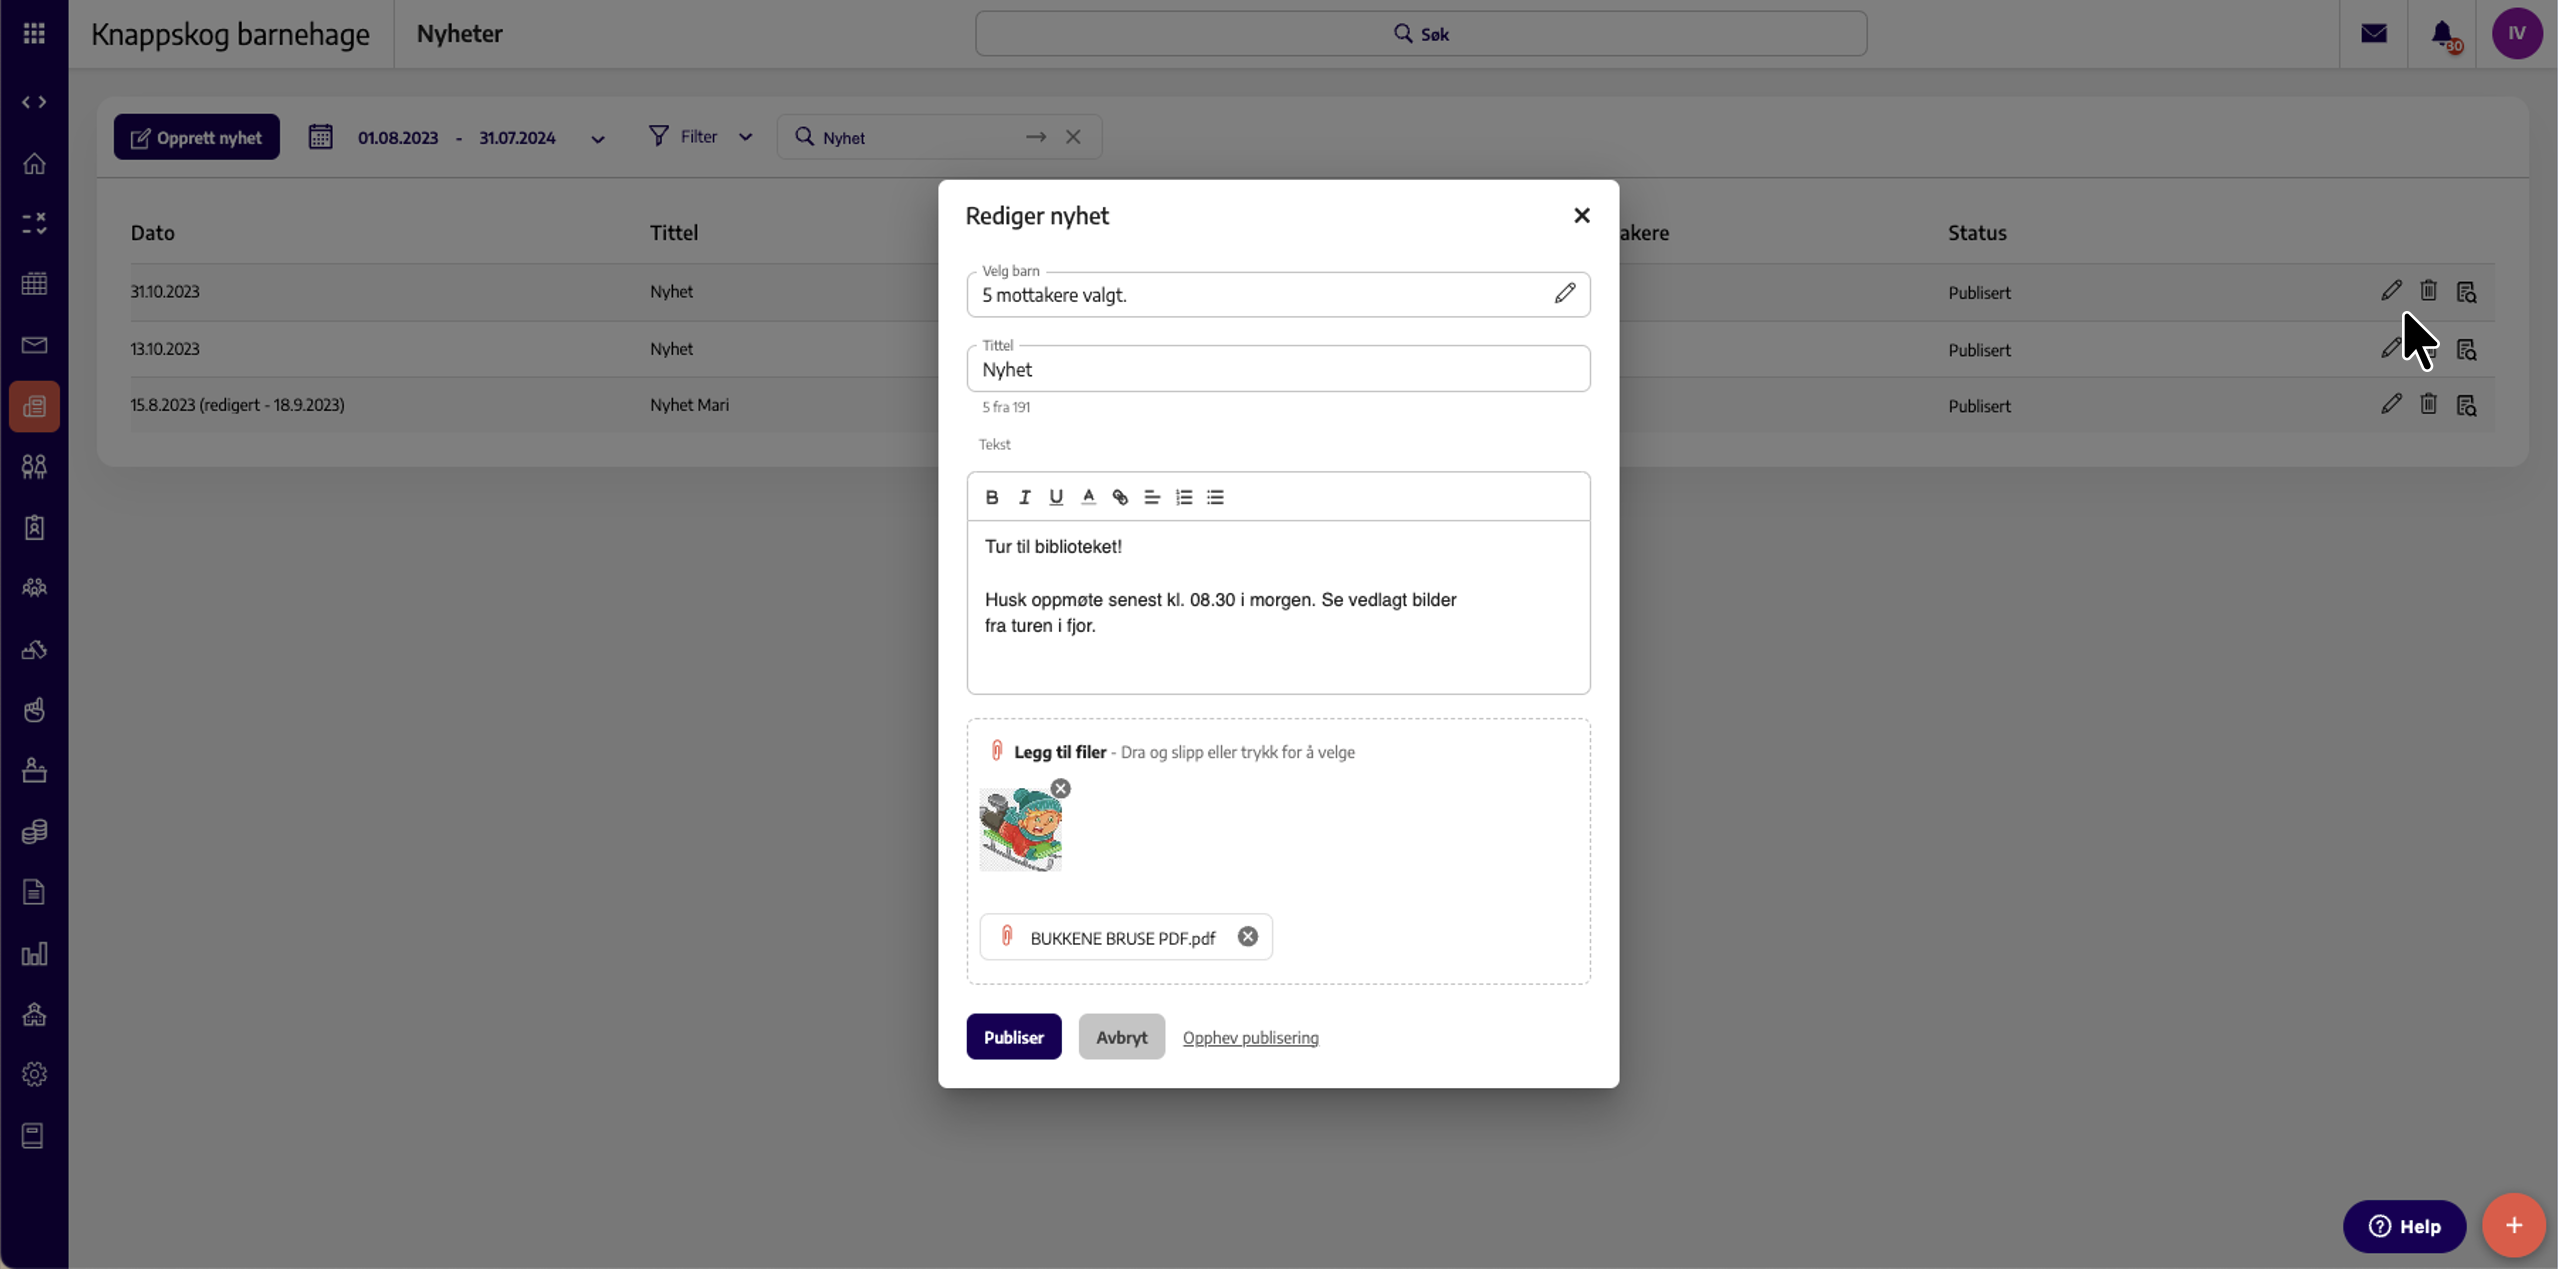Click the Avbryt button
This screenshot has height=1269, width=2558.
[1122, 1037]
